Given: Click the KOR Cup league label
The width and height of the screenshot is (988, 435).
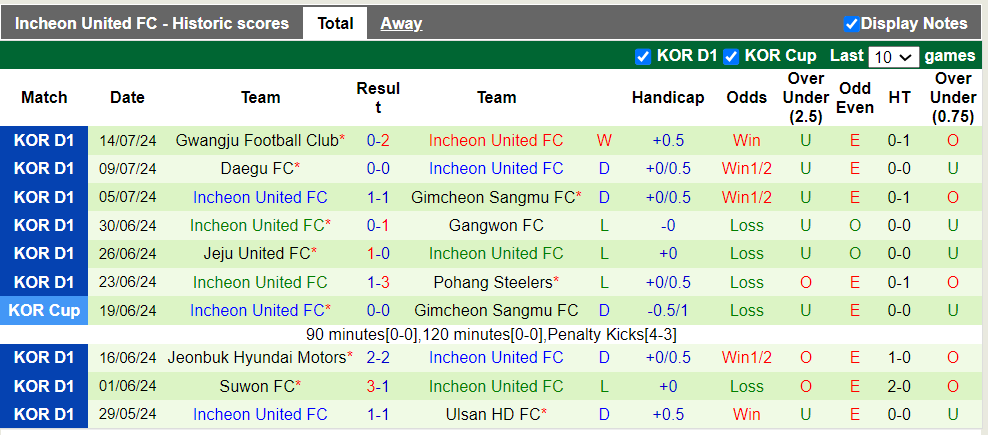Looking at the screenshot, I should click(44, 310).
